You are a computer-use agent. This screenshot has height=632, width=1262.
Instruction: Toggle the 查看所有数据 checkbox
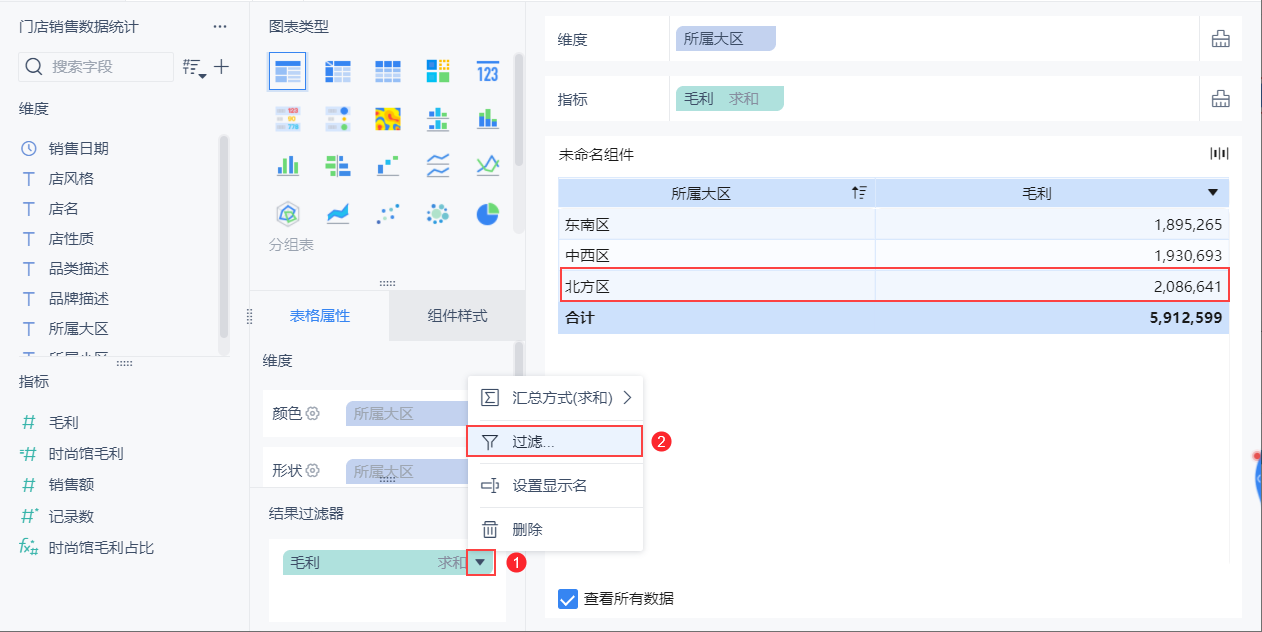[567, 599]
